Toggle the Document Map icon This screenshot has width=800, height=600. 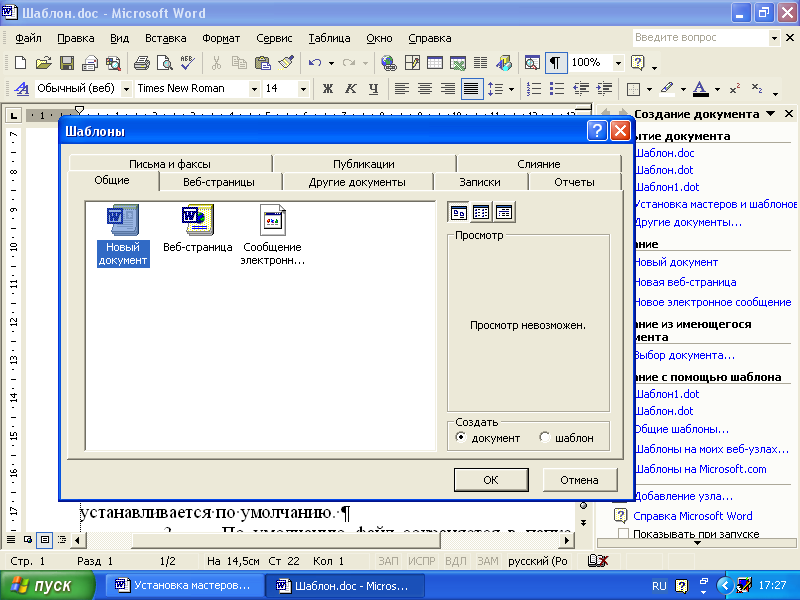532,63
